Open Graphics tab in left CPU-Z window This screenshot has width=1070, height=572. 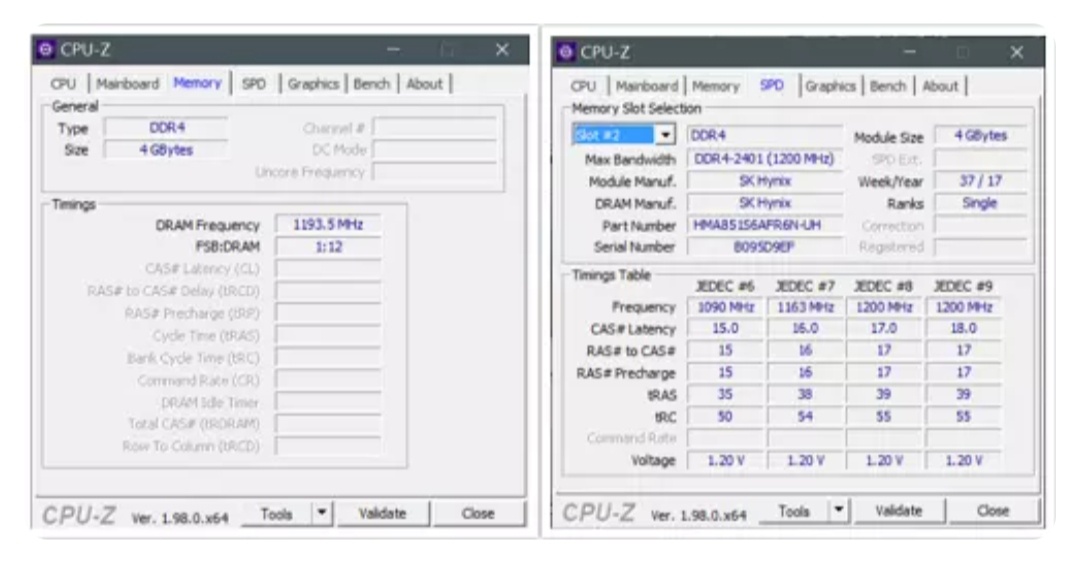pos(313,84)
